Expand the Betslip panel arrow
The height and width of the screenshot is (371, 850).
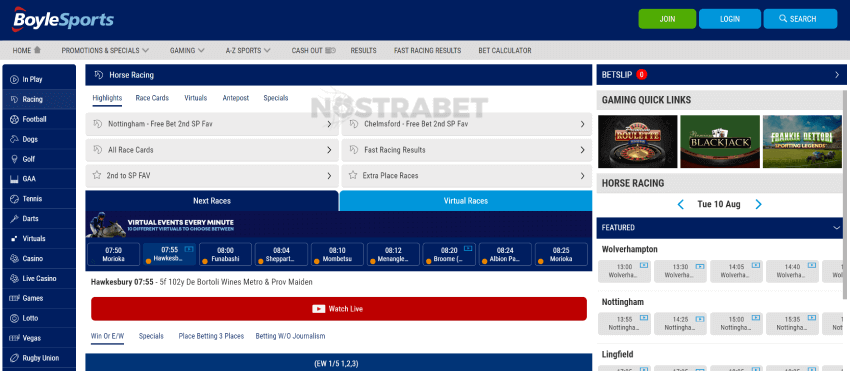pos(837,75)
